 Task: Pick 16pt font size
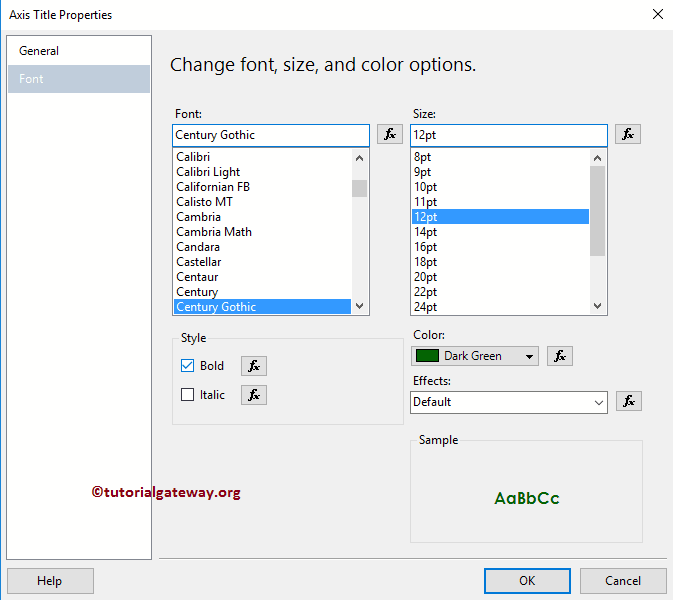pos(500,247)
